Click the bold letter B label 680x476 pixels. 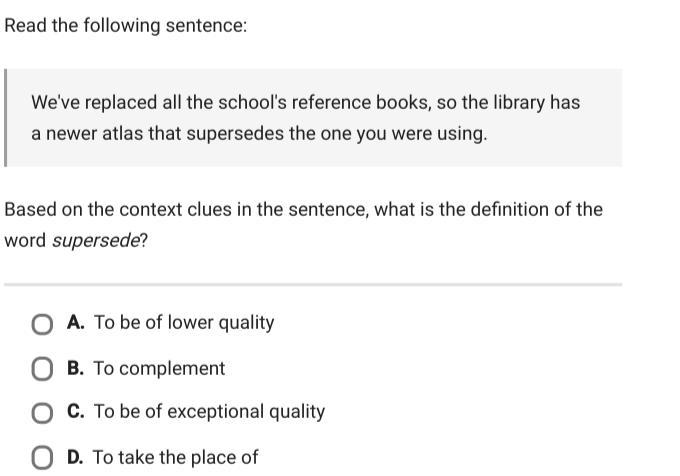75,368
